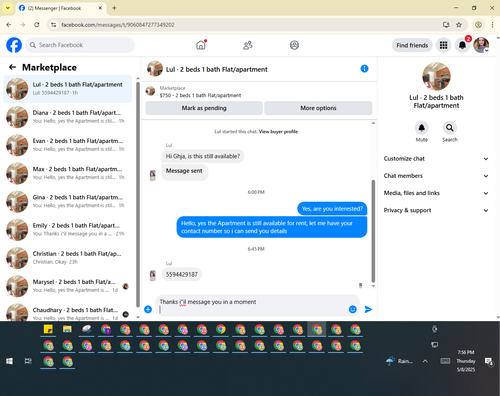The image size is (500, 396).
Task: Mute the conversation with the bell icon
Action: (x=422, y=128)
